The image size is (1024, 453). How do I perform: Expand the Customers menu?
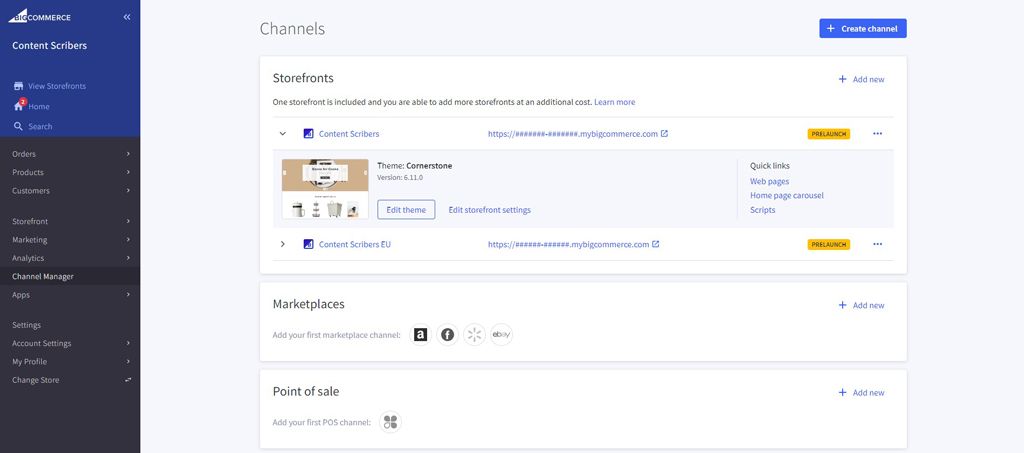(70, 191)
